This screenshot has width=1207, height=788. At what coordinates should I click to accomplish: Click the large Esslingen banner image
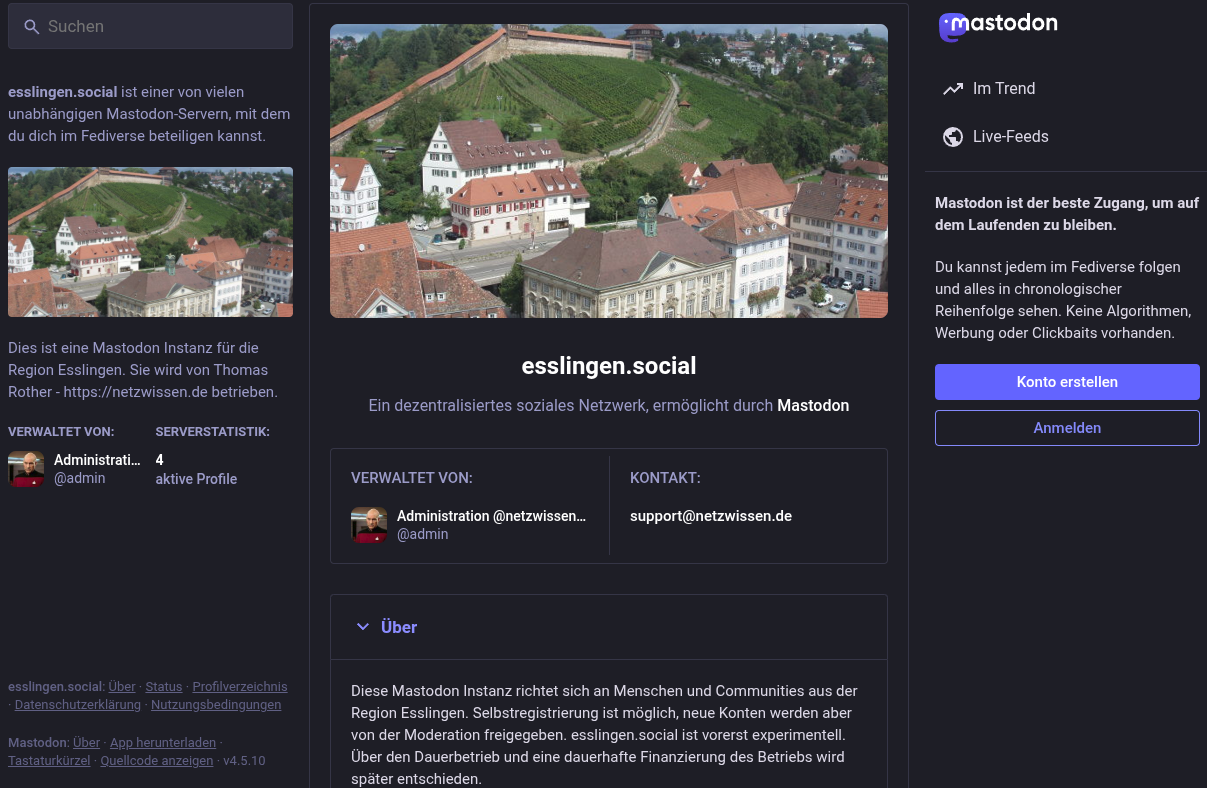pyautogui.click(x=609, y=171)
